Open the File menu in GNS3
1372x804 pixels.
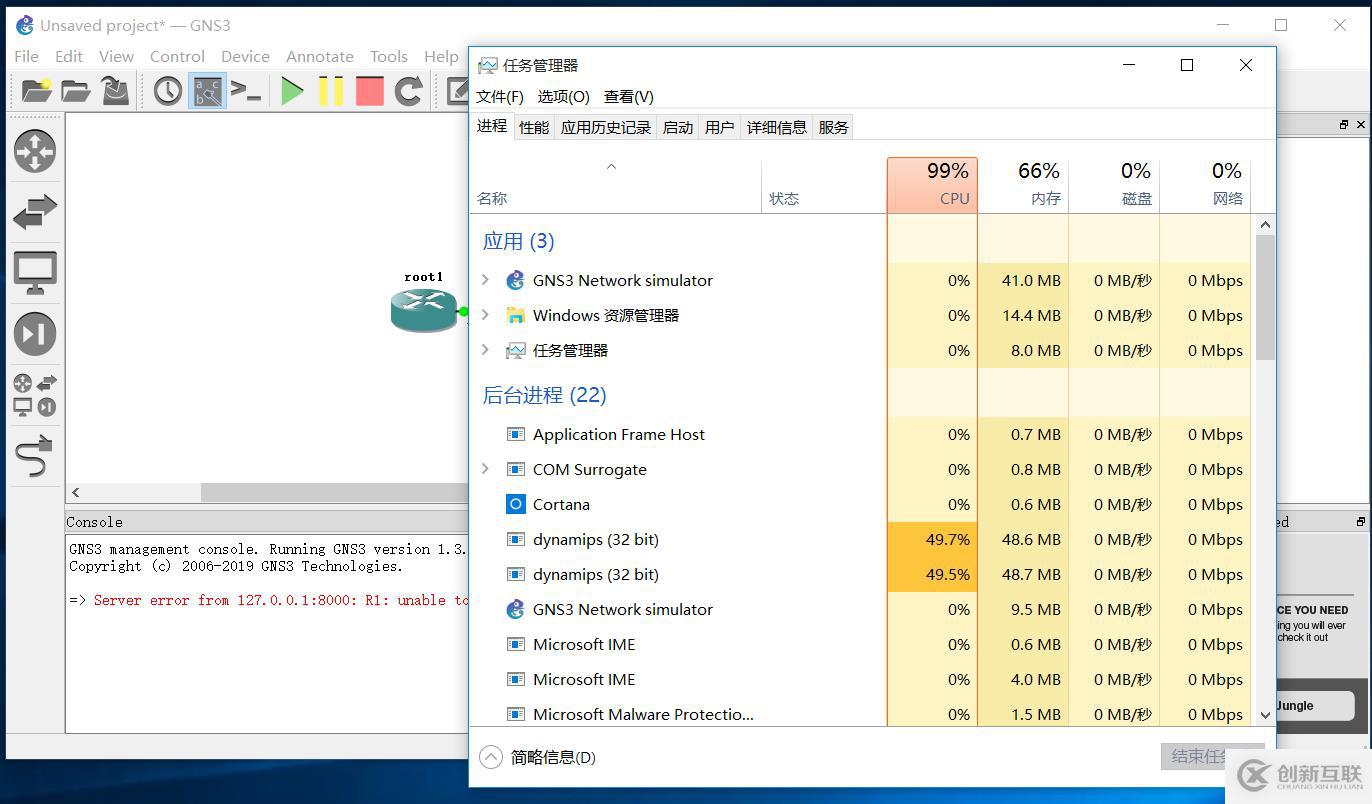(x=27, y=56)
